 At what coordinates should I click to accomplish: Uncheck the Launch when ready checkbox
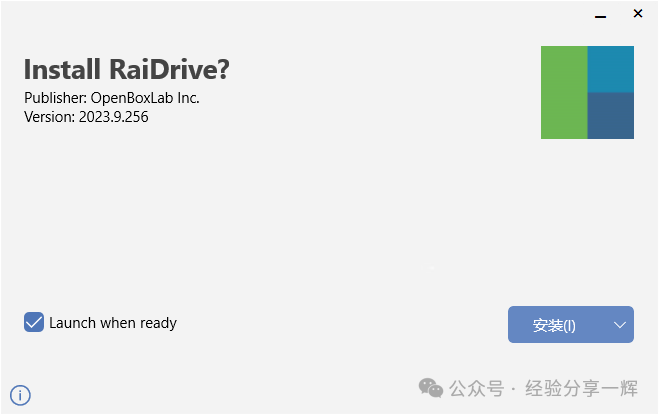(34, 322)
